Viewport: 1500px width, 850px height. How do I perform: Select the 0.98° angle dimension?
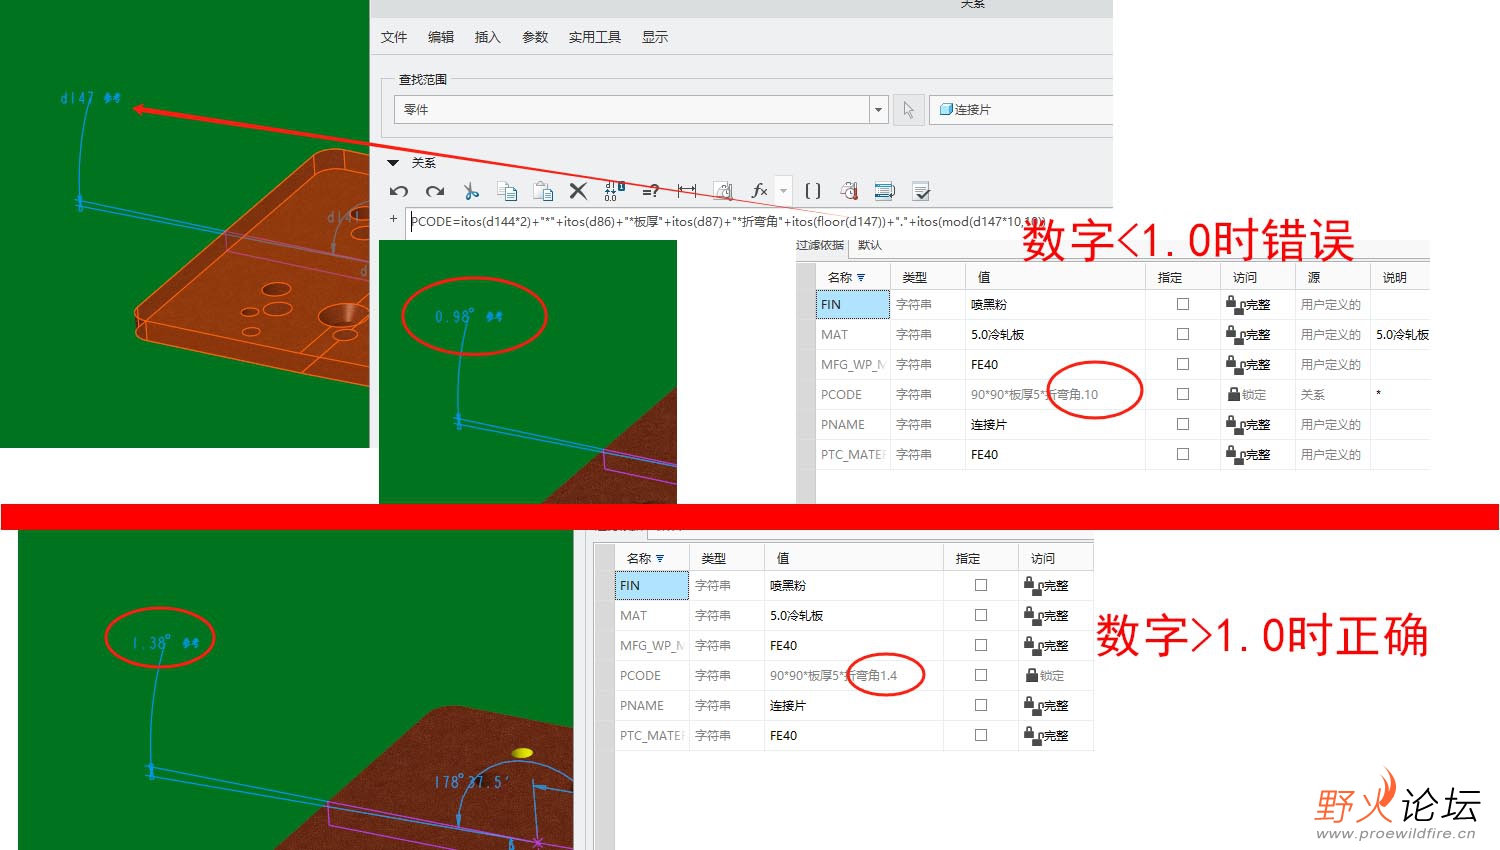pos(468,316)
